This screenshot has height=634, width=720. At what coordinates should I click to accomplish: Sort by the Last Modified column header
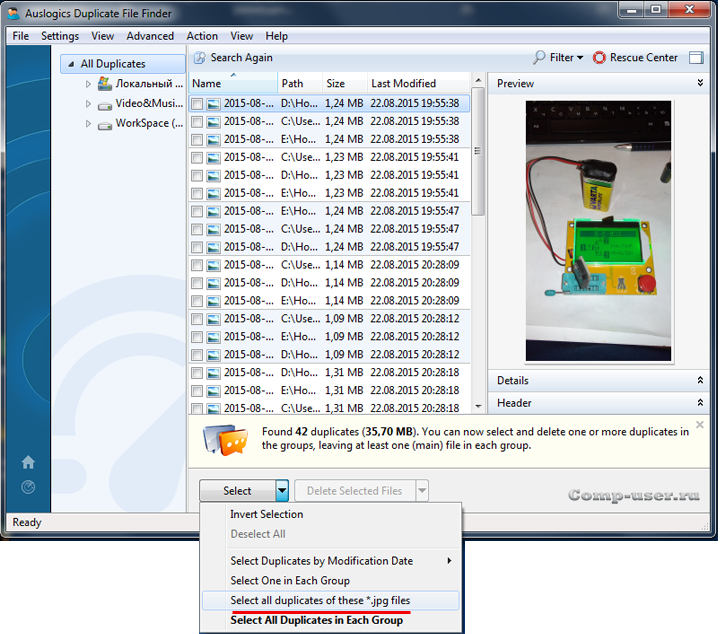[419, 84]
